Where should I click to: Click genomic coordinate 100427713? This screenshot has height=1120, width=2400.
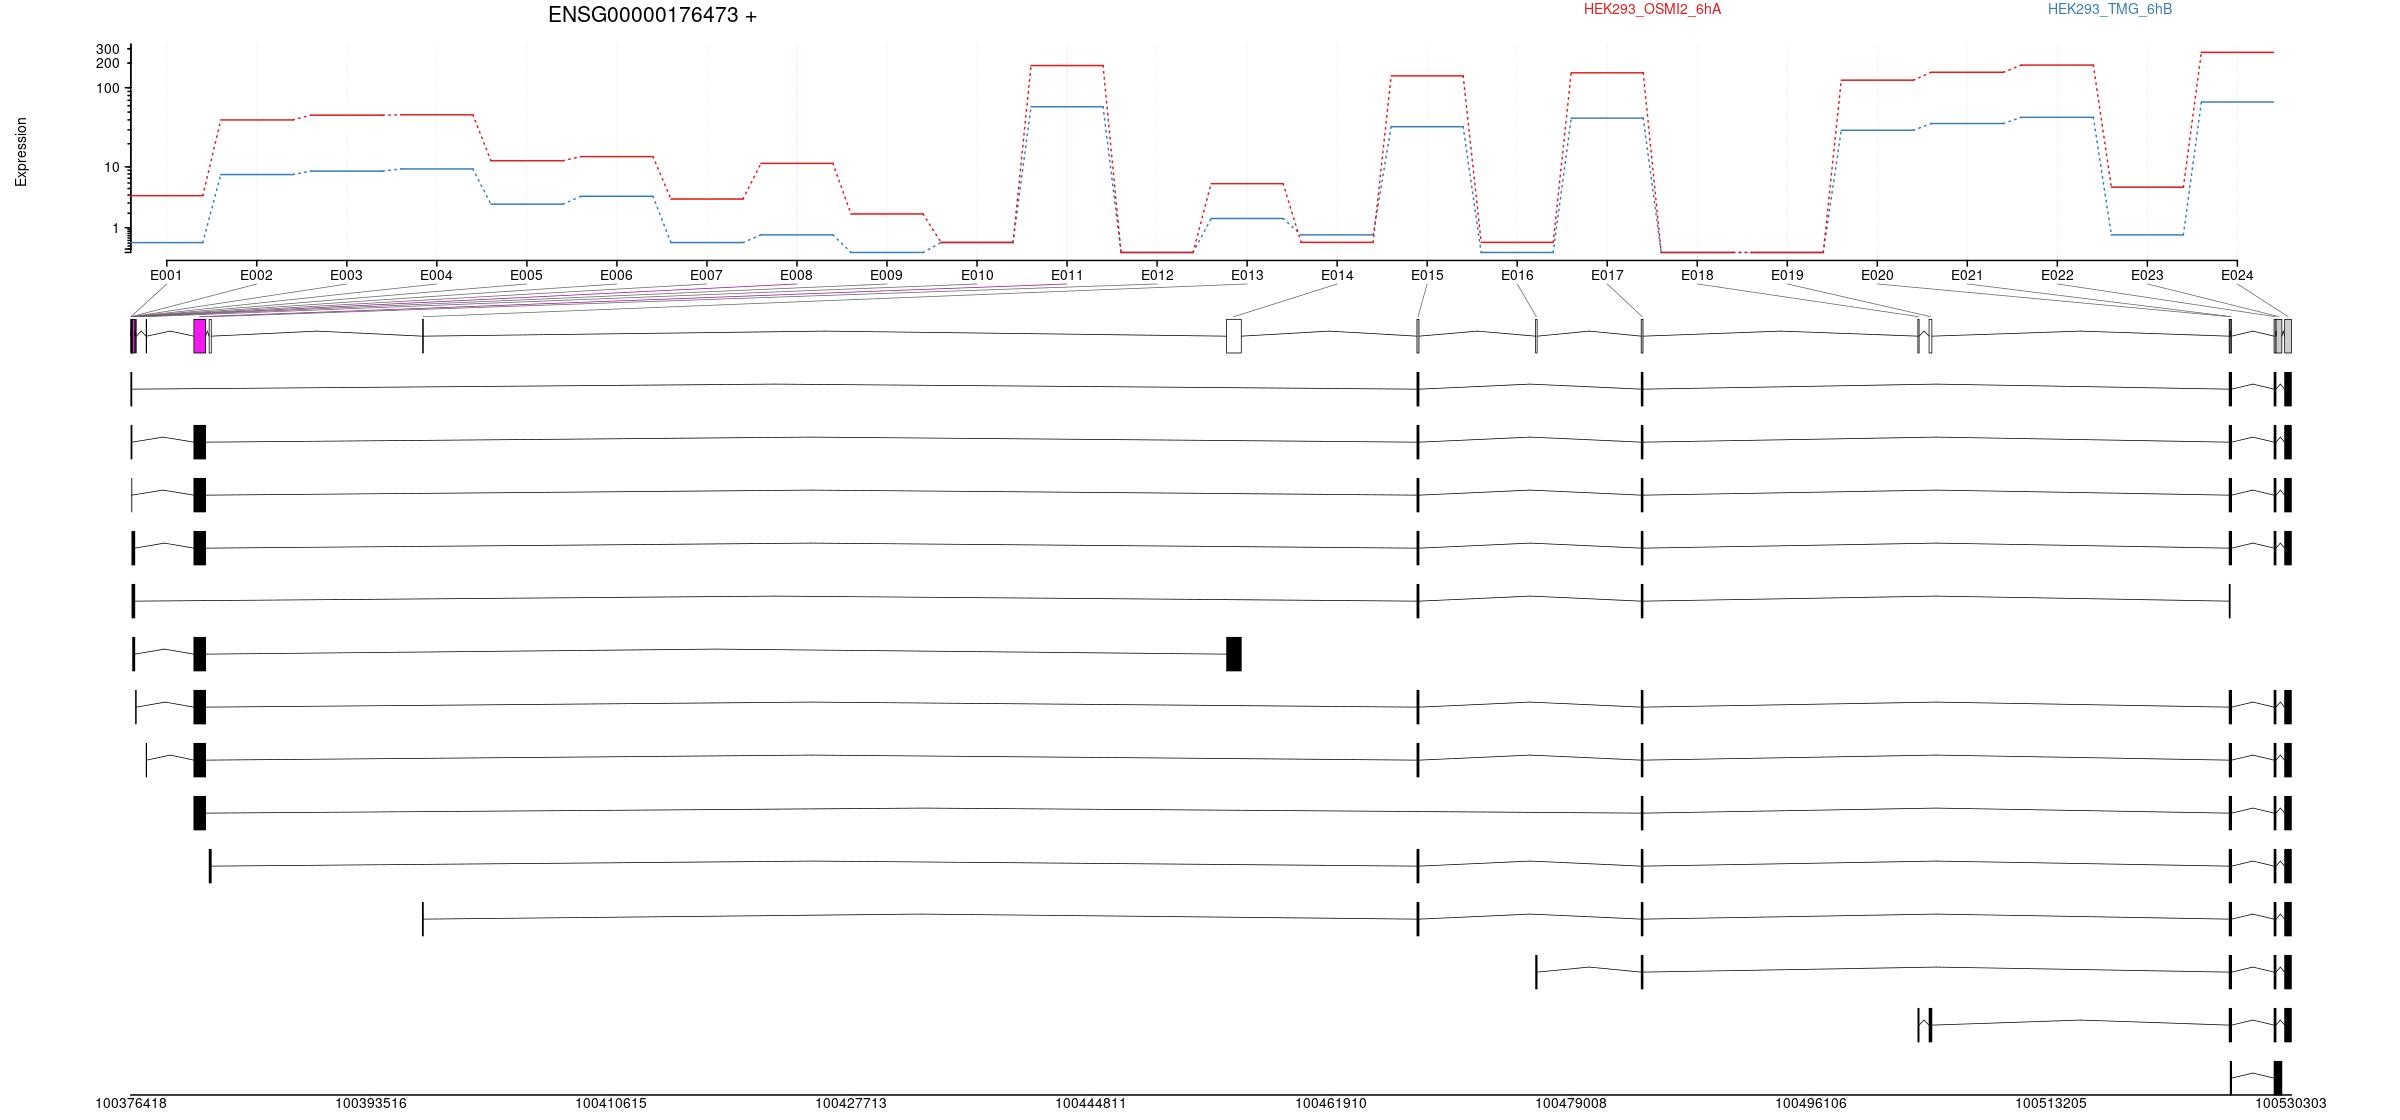click(851, 1104)
